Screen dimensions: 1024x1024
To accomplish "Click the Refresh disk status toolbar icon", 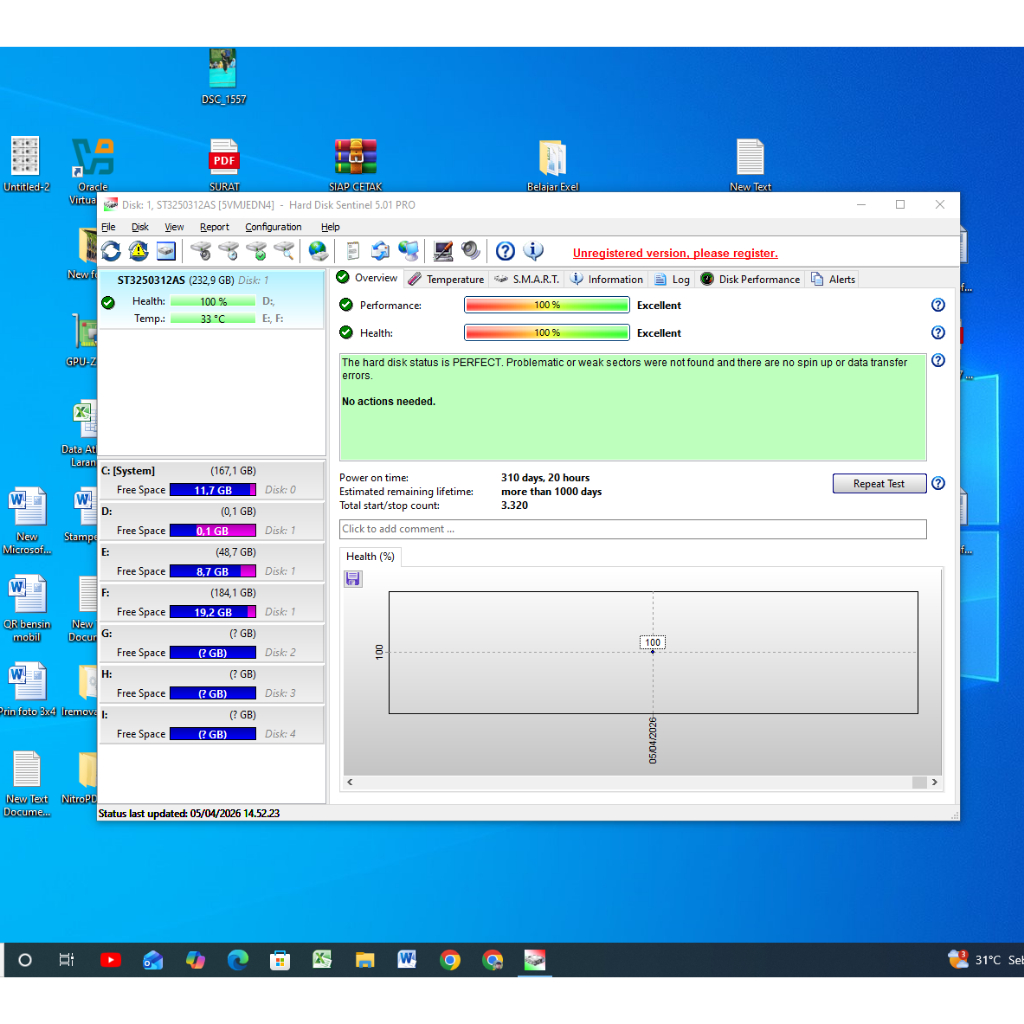I will coord(111,251).
